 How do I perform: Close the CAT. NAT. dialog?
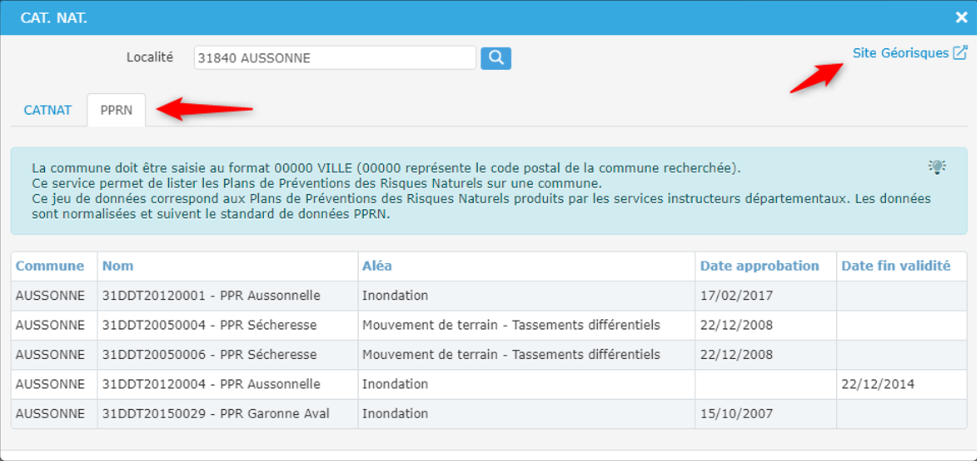pos(961,17)
